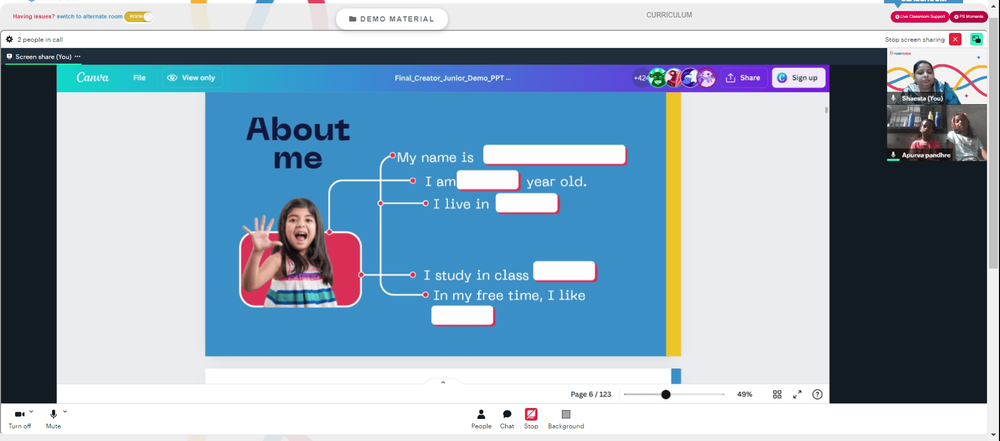
Task: Expand camera options arrow
Action: tap(31, 412)
